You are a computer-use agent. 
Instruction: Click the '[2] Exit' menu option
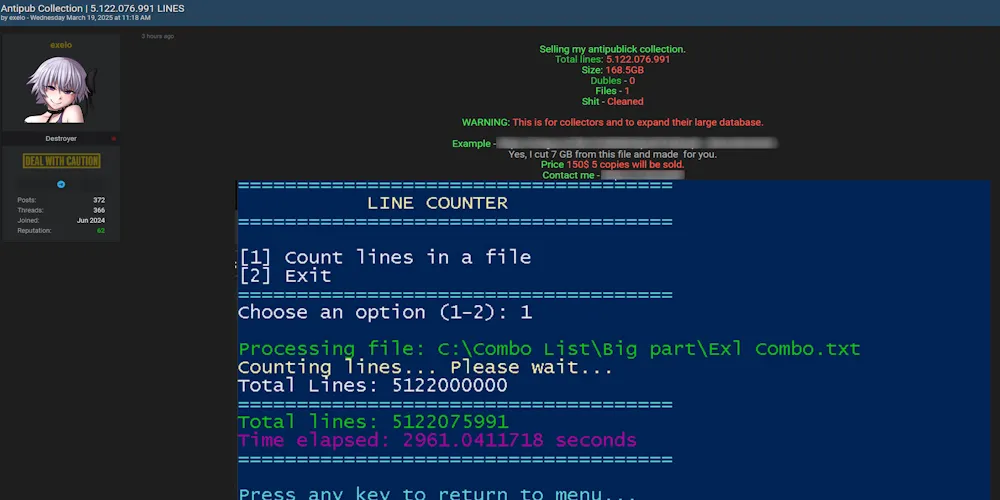285,275
